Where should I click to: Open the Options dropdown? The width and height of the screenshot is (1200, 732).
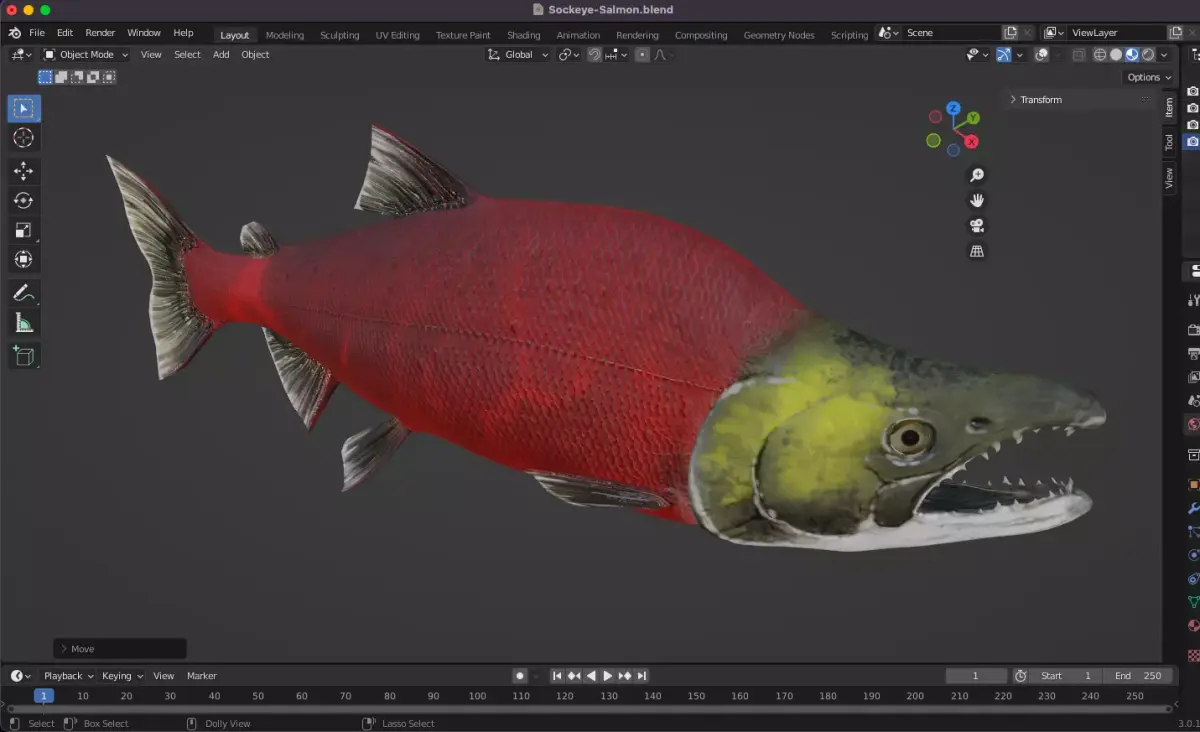1149,77
